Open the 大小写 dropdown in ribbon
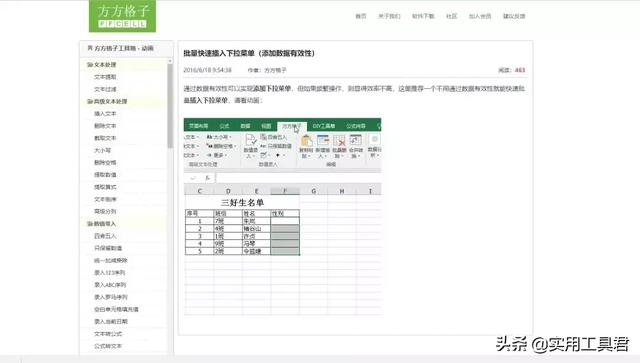 pos(219,137)
